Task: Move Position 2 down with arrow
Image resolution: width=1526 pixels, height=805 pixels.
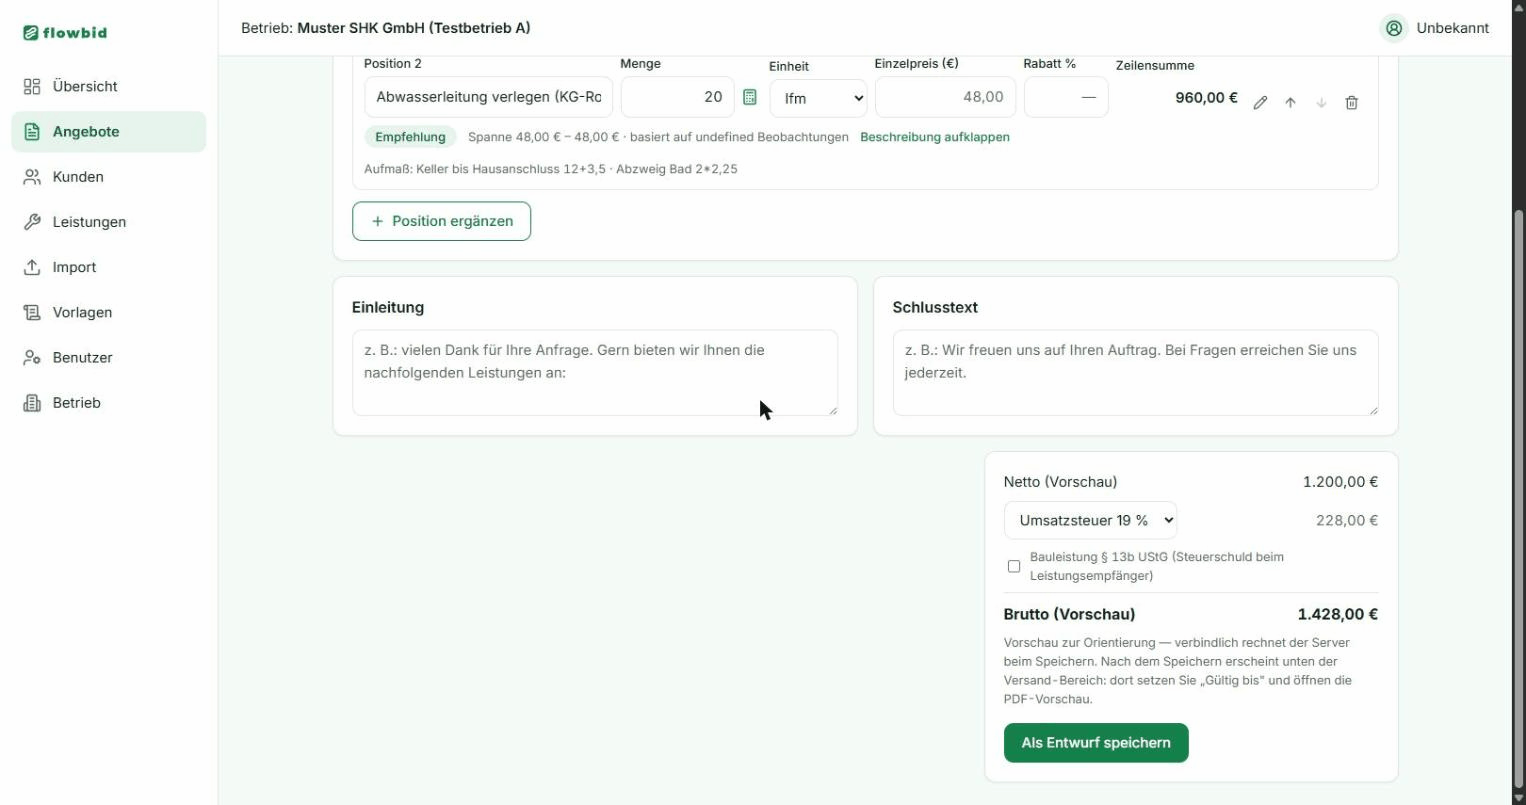Action: pos(1321,102)
